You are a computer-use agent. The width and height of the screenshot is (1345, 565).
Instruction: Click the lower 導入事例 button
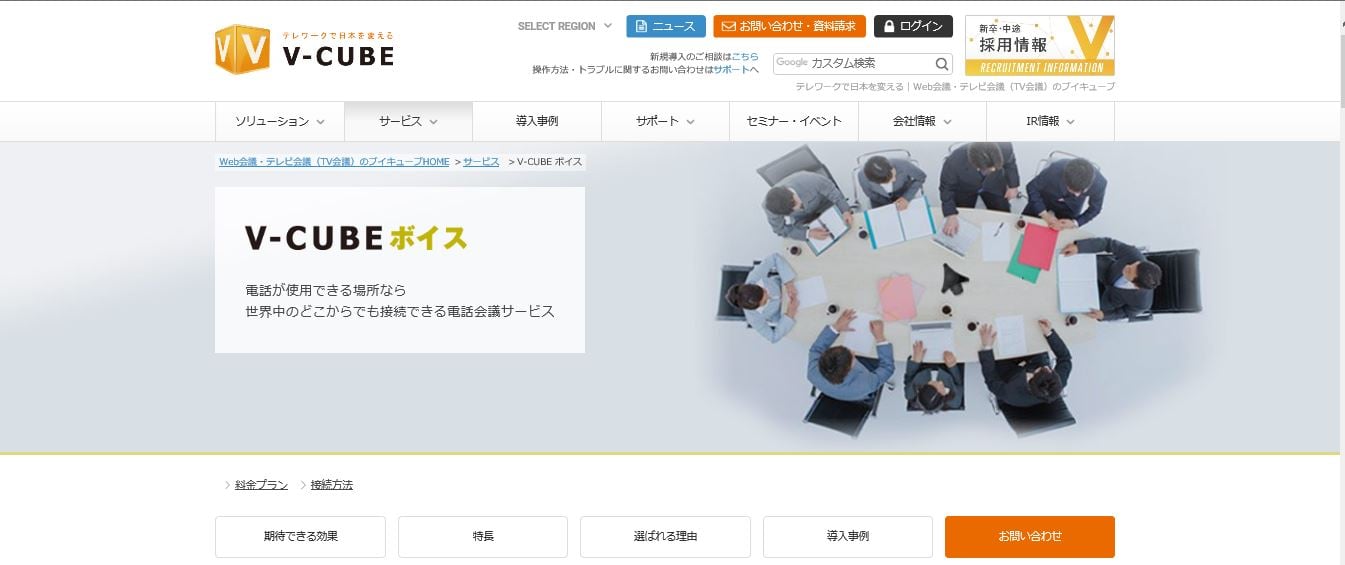(848, 537)
